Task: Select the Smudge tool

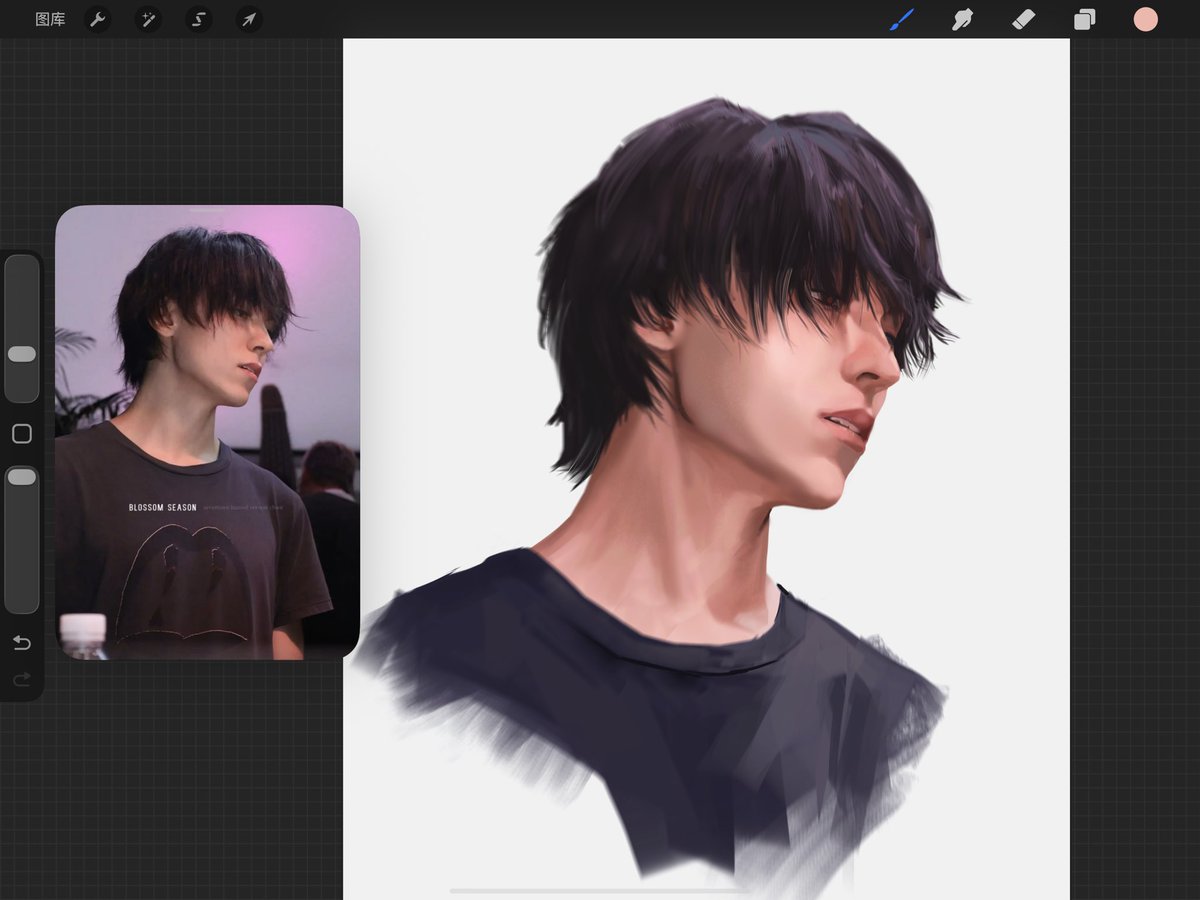Action: click(962, 19)
